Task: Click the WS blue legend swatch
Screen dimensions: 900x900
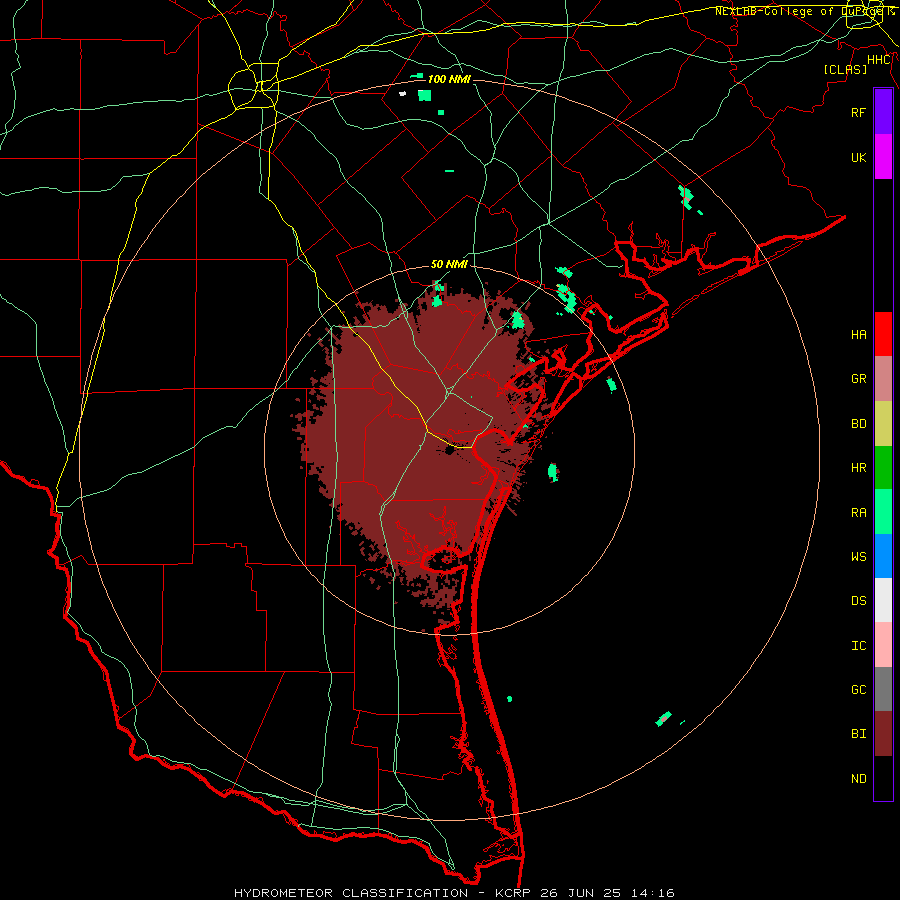Action: (883, 556)
